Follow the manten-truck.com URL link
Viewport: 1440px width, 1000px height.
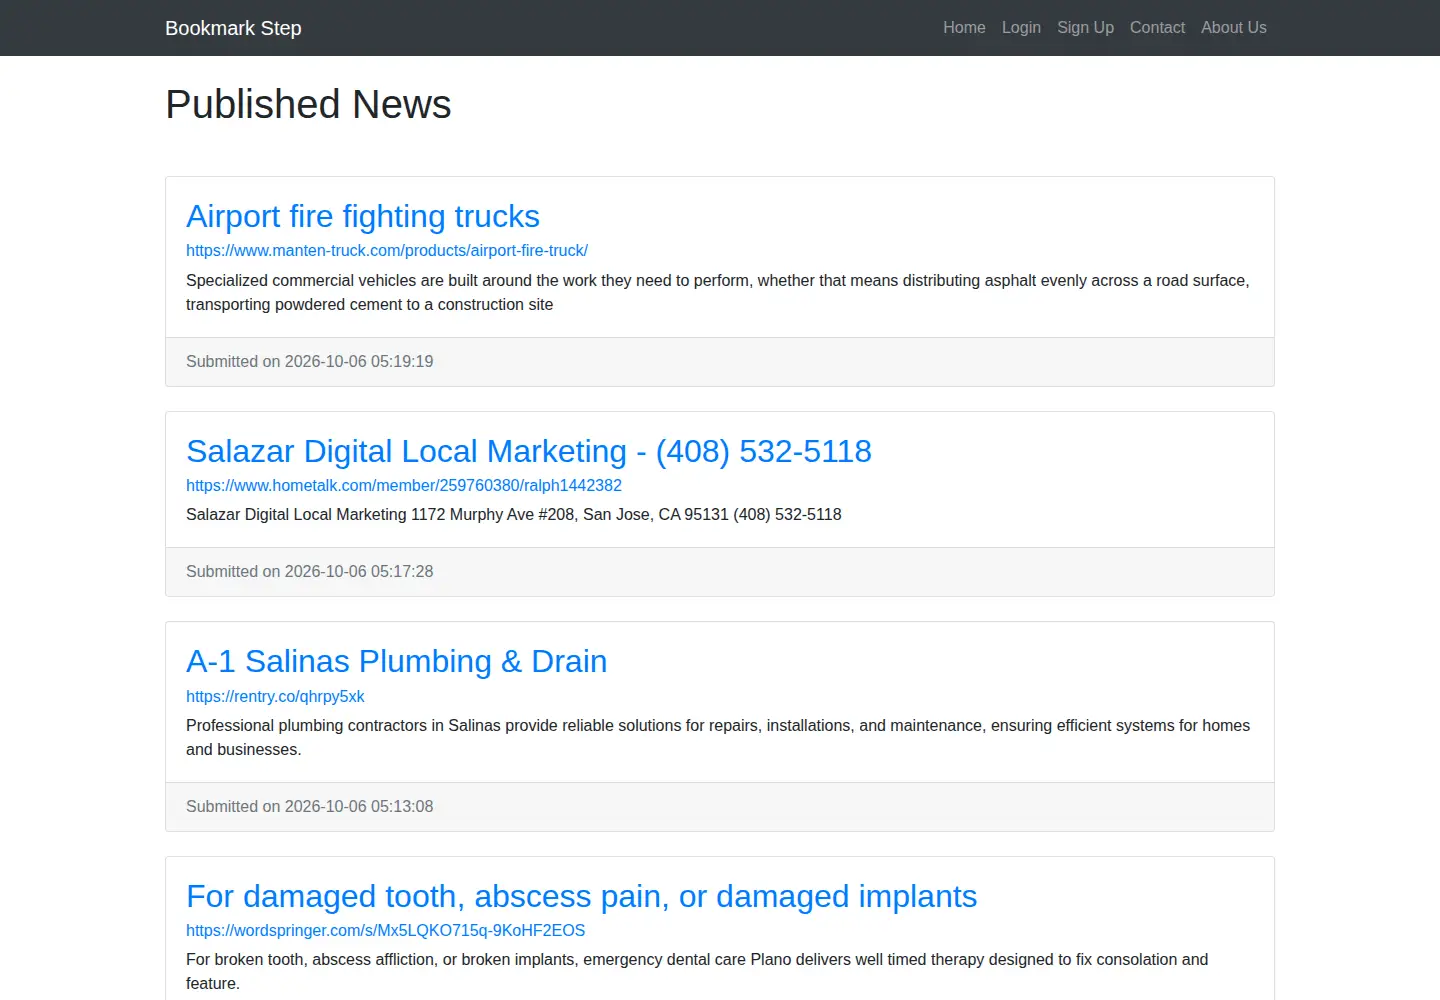pyautogui.click(x=387, y=251)
